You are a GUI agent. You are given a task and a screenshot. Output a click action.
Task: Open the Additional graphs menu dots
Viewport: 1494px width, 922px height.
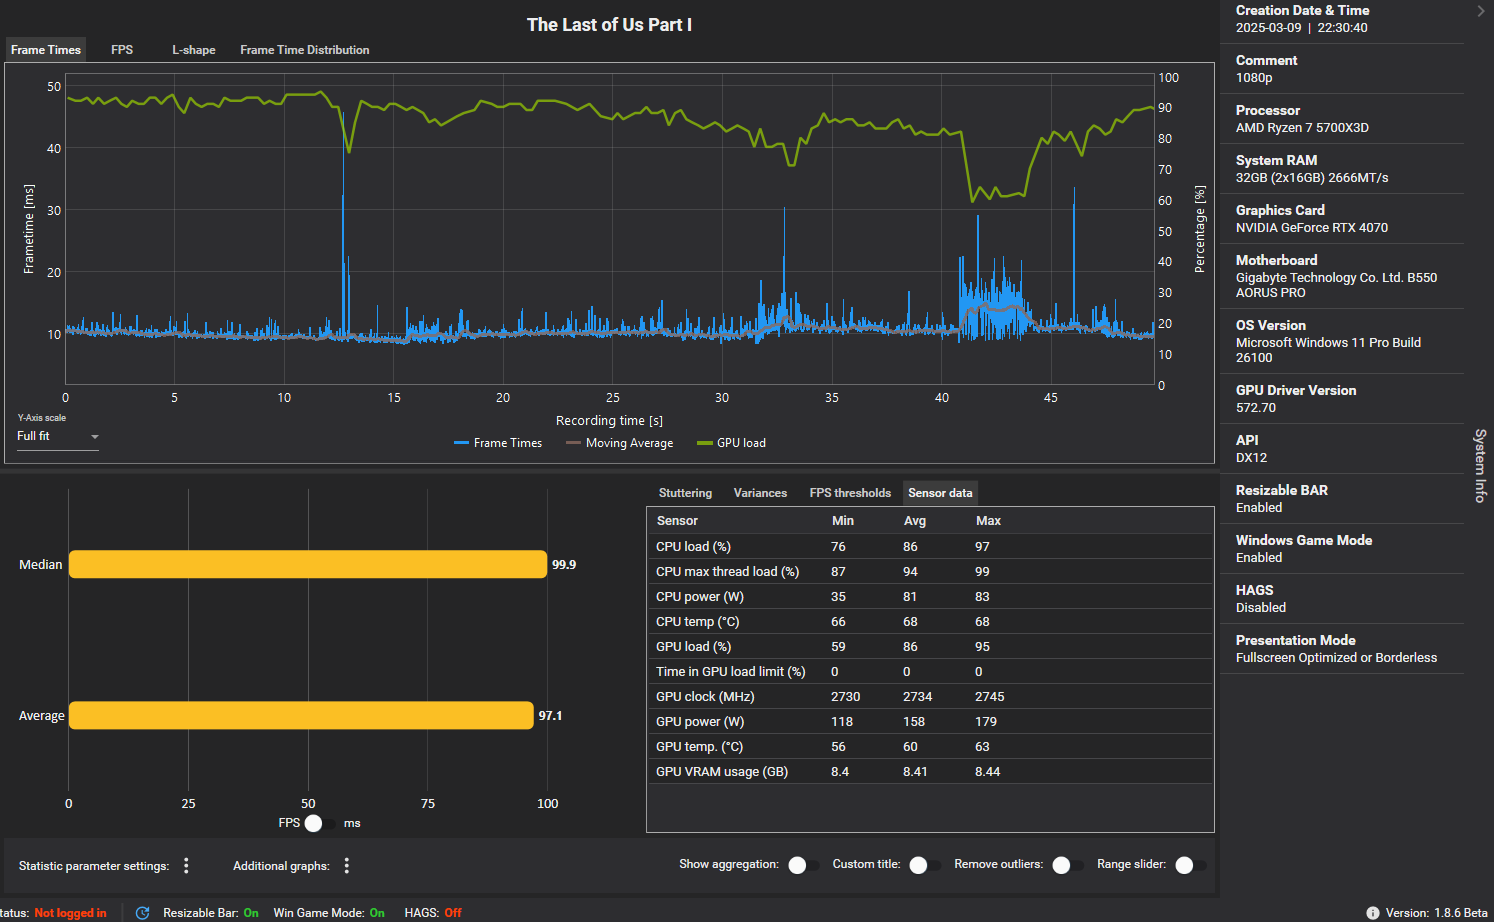(347, 866)
